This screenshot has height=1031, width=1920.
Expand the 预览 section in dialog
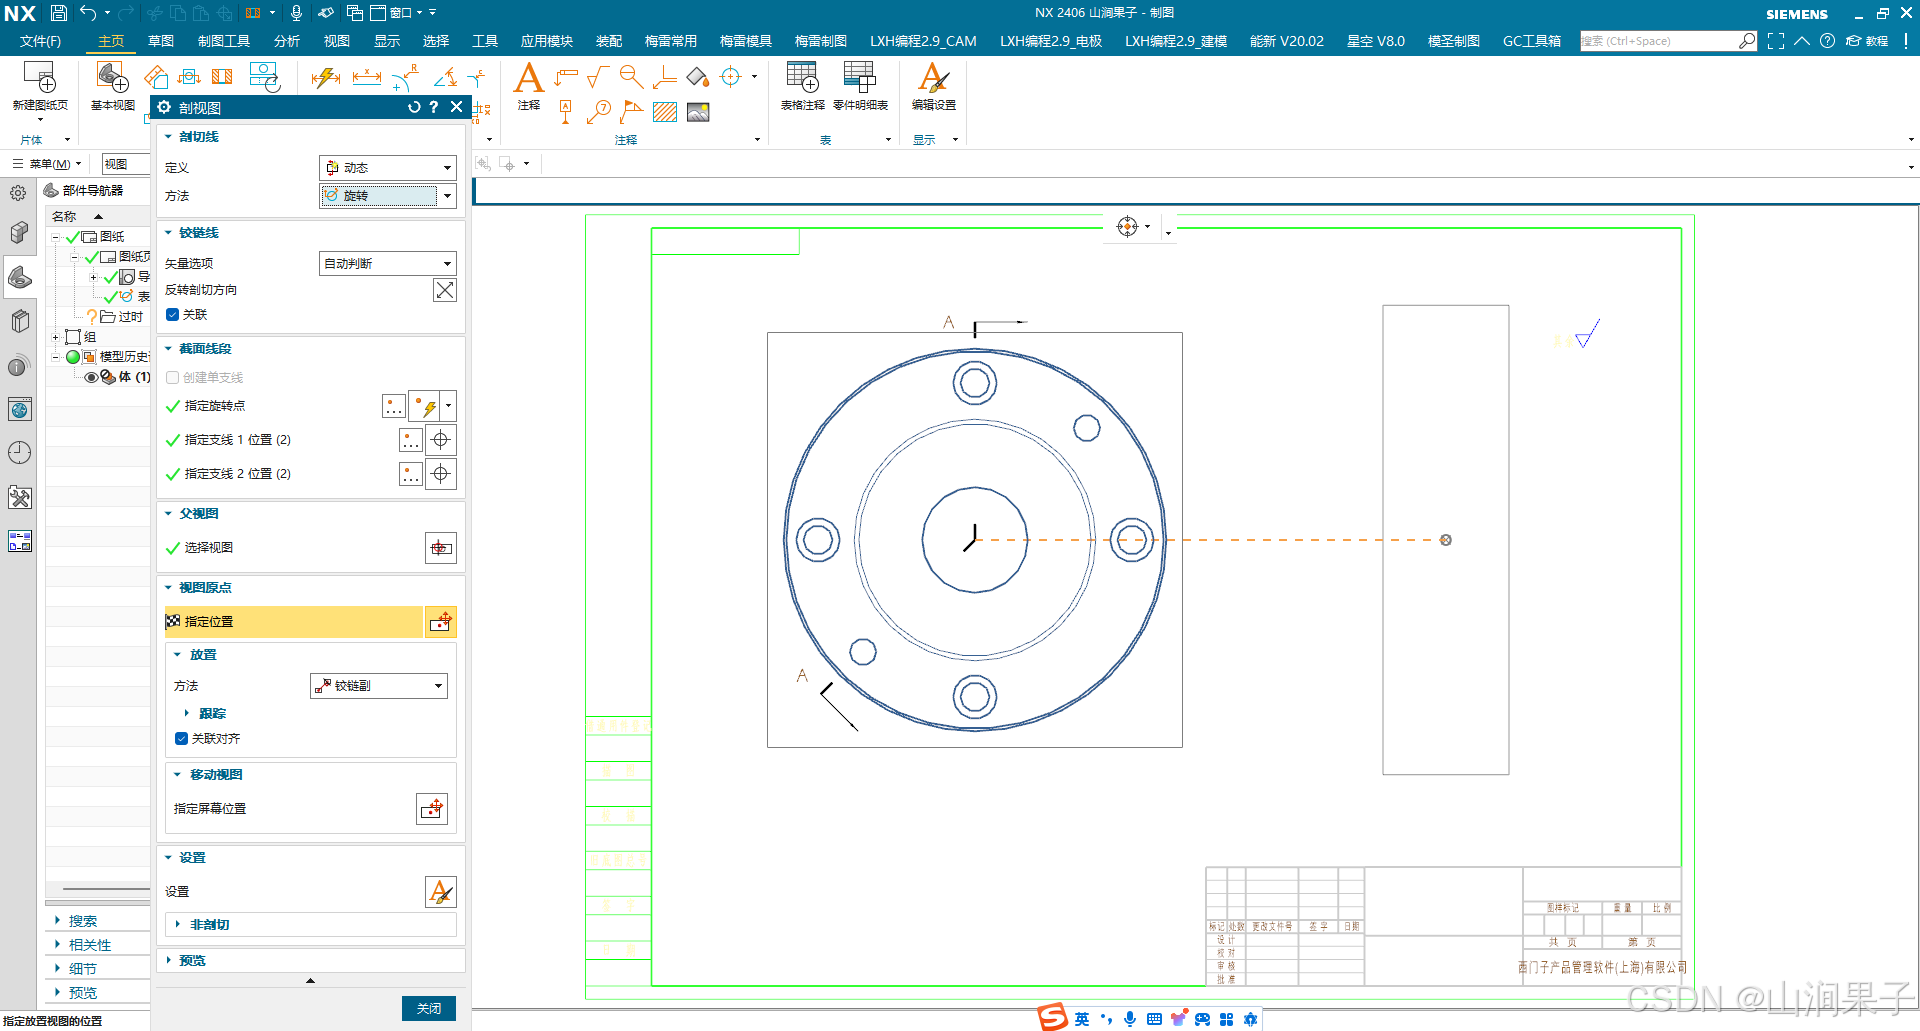coord(169,961)
